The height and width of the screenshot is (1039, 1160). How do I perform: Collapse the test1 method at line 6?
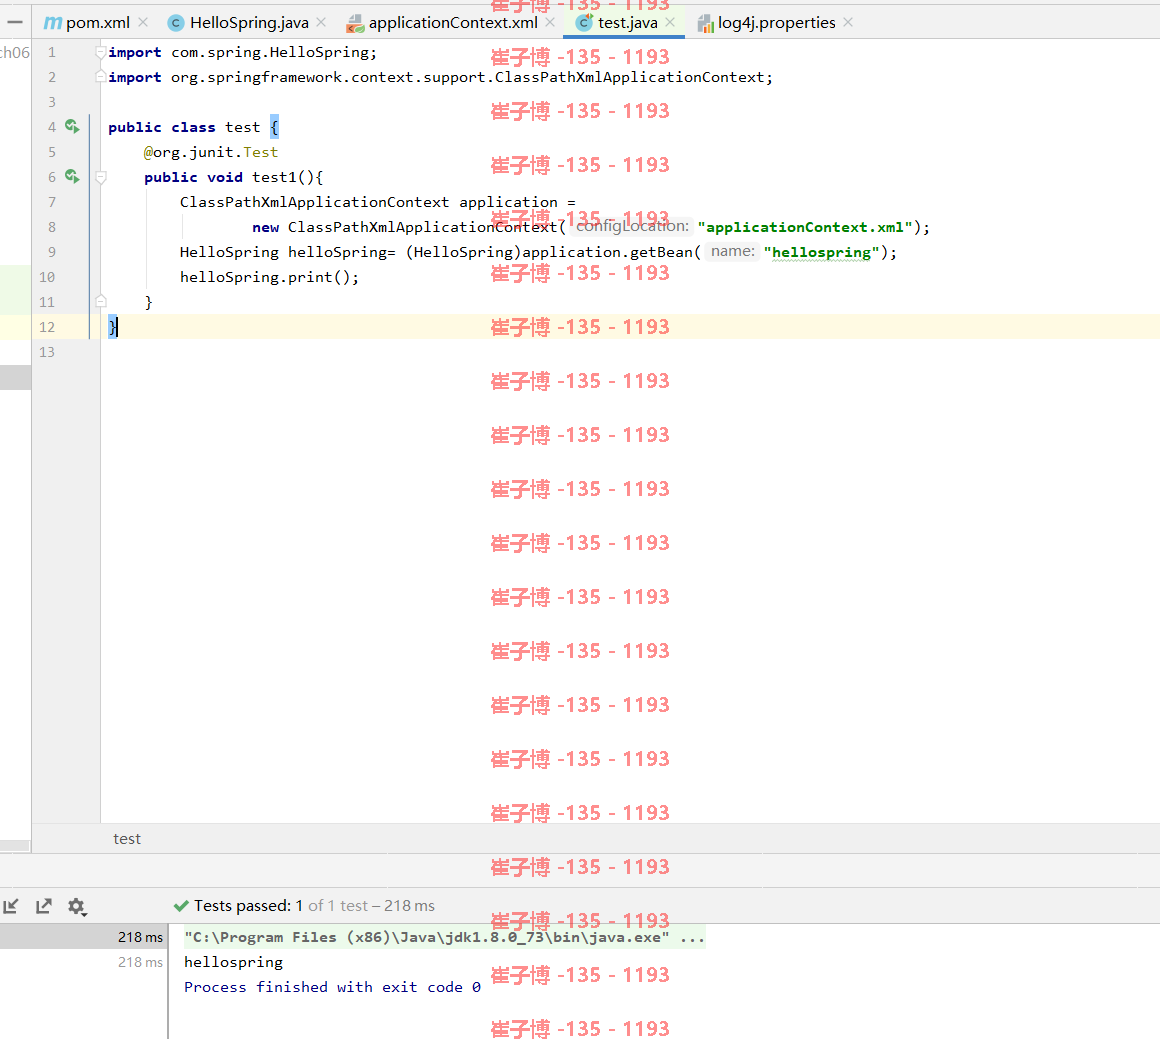click(101, 177)
